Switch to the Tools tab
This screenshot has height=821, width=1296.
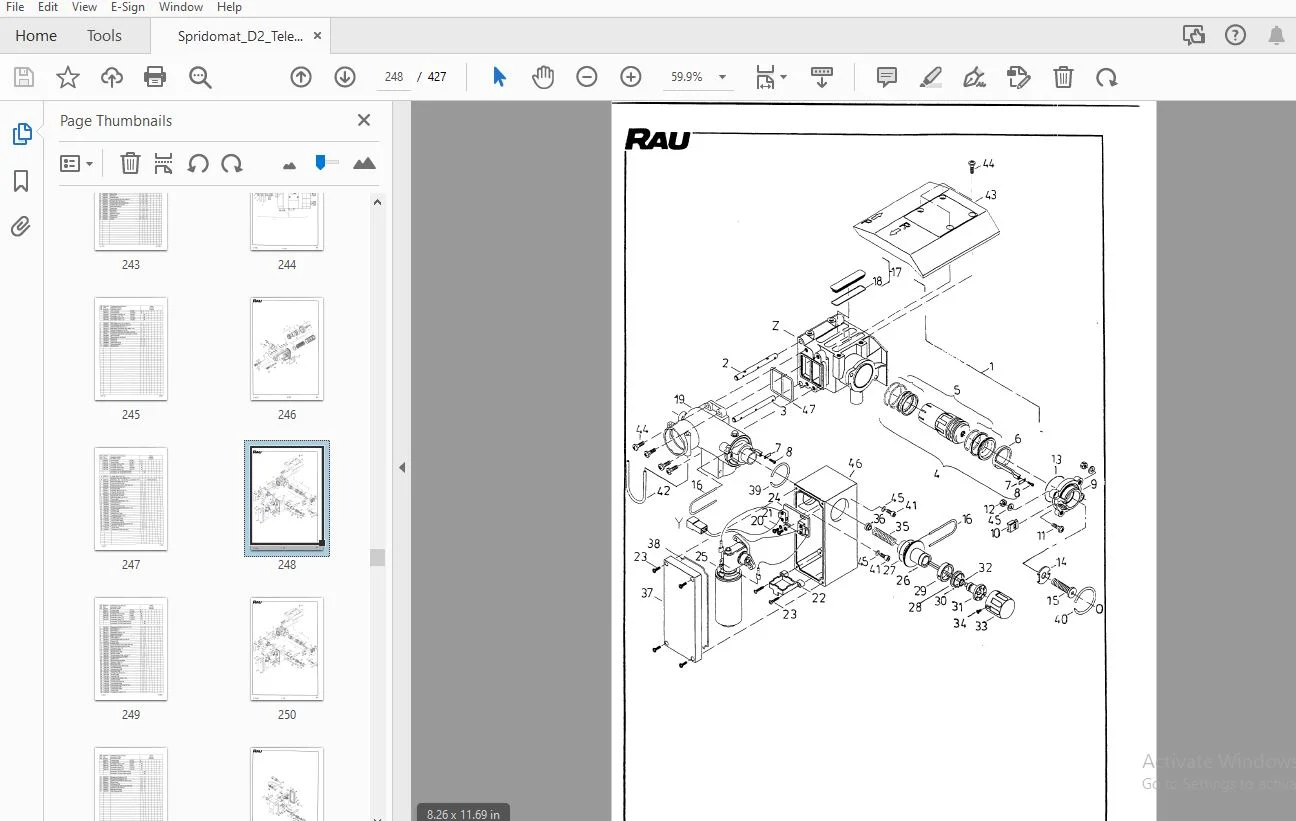(104, 35)
